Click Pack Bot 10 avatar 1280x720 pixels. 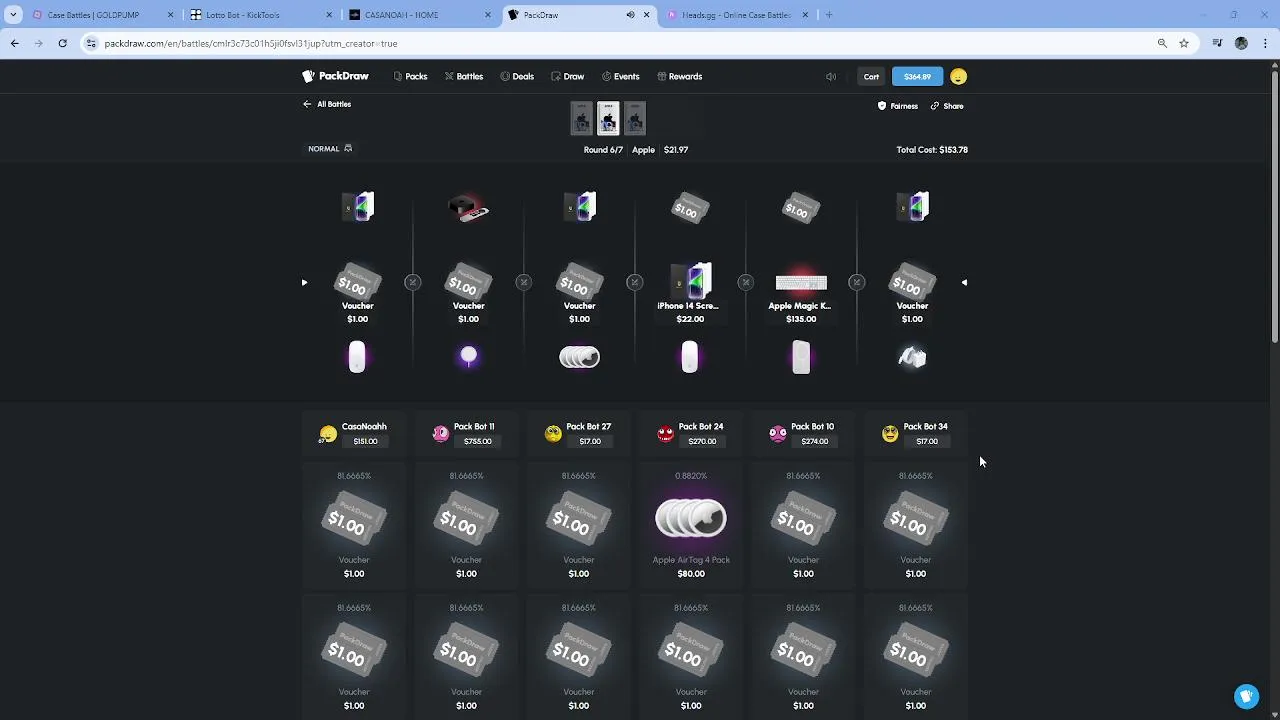(778, 434)
